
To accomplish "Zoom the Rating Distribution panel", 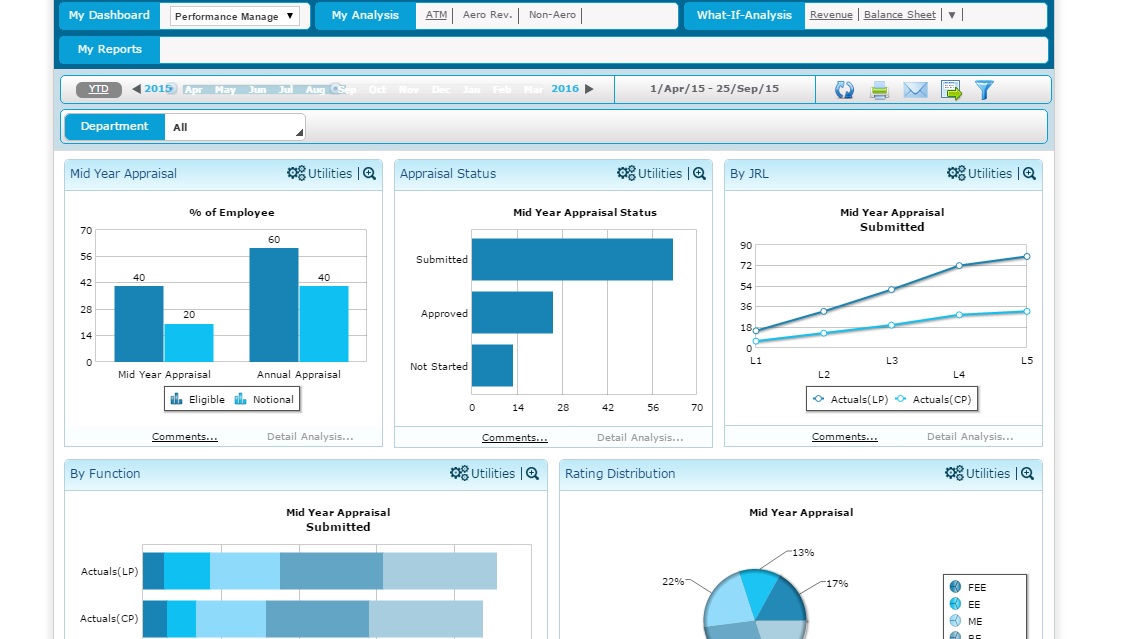I will (1027, 474).
